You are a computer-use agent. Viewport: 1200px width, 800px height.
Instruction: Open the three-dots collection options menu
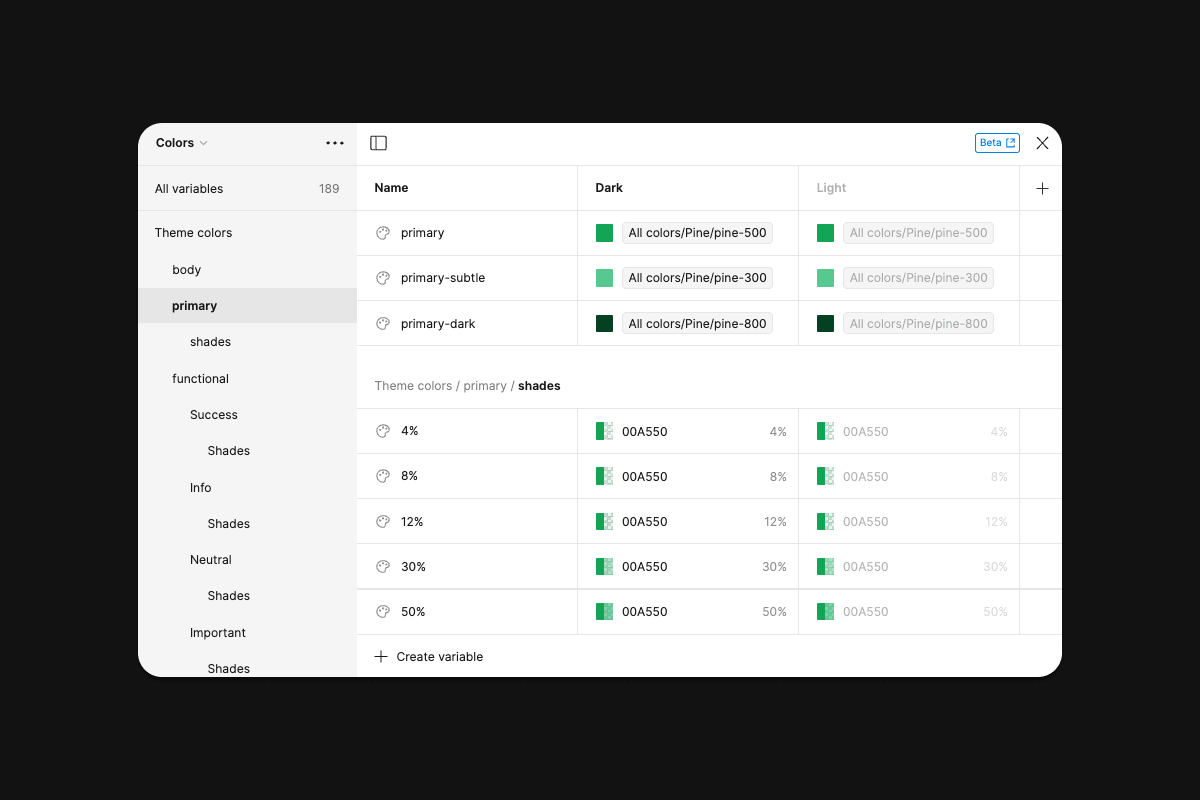(335, 143)
